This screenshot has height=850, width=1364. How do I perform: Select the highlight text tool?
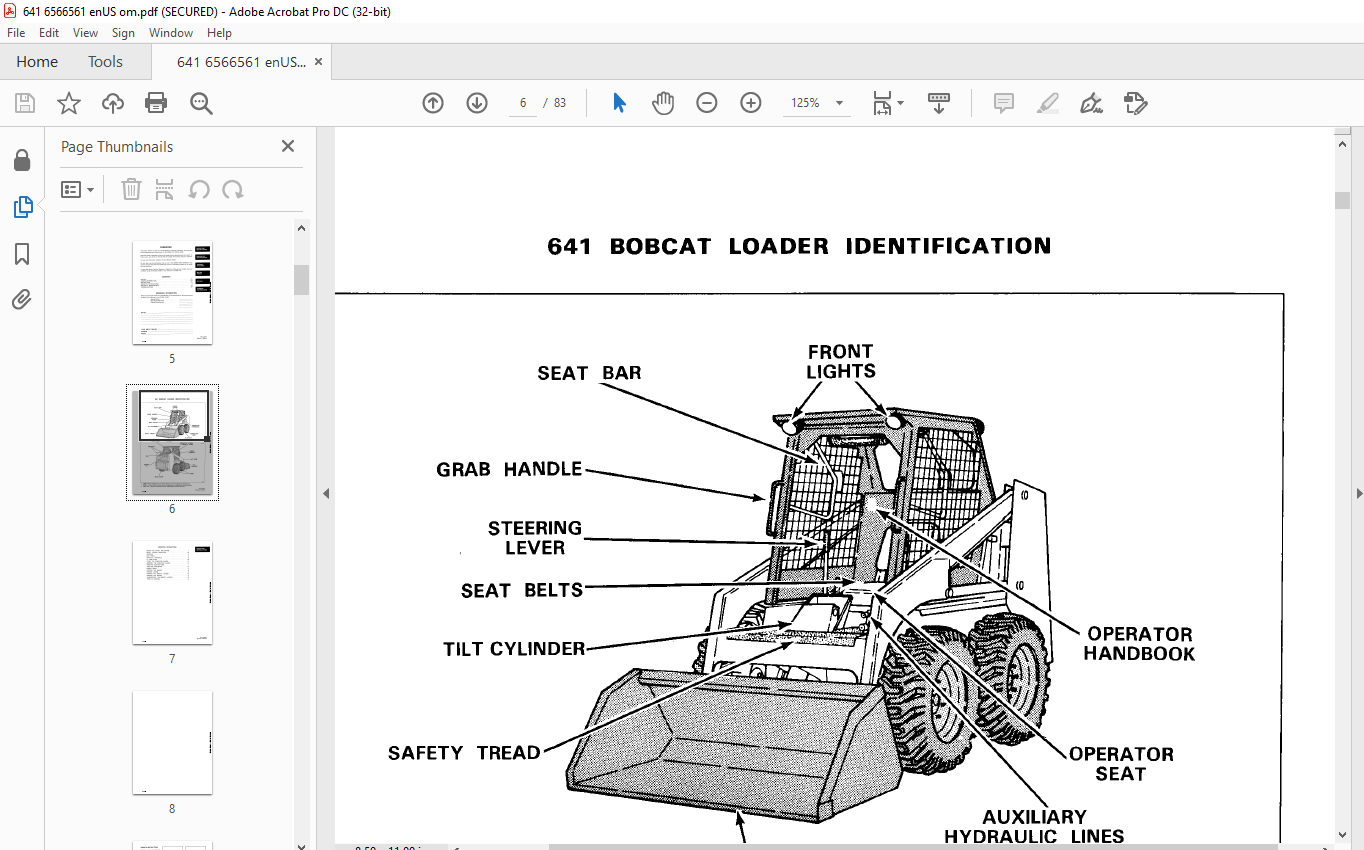[1048, 103]
